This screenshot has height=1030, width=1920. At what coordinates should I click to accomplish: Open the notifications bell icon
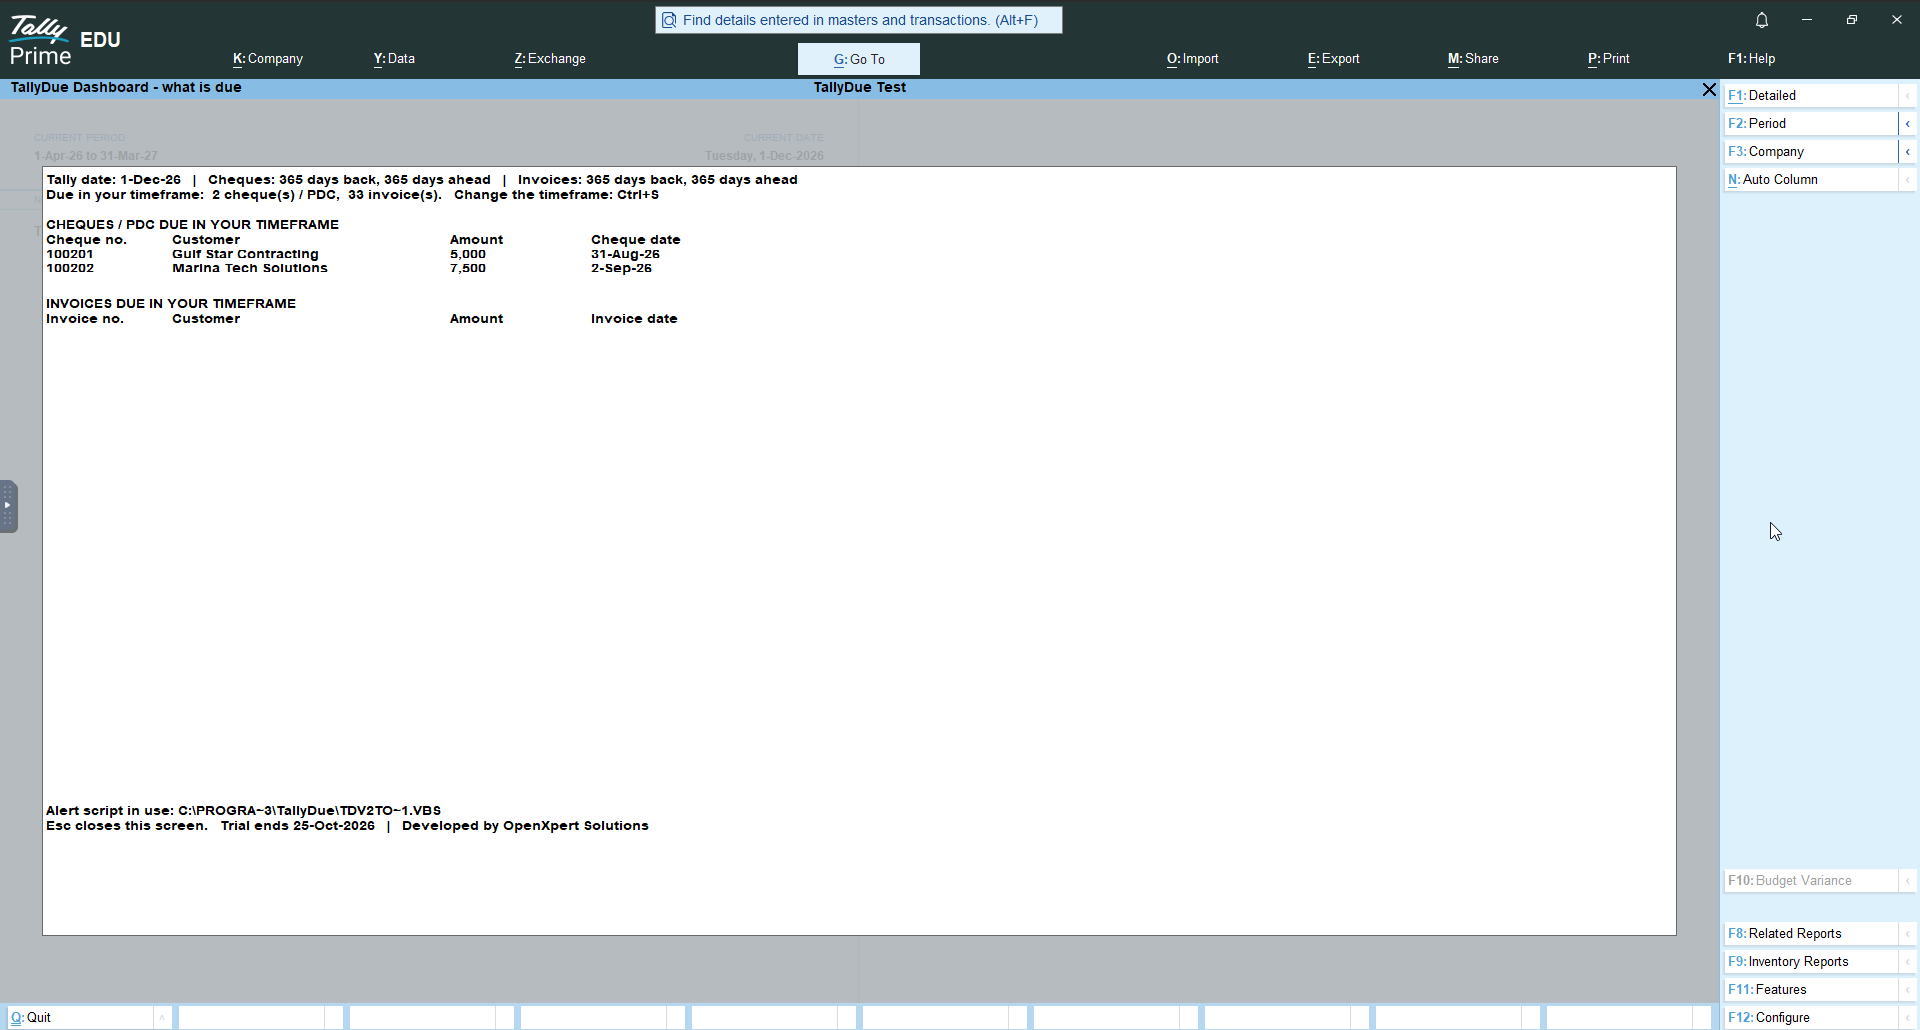[x=1762, y=20]
